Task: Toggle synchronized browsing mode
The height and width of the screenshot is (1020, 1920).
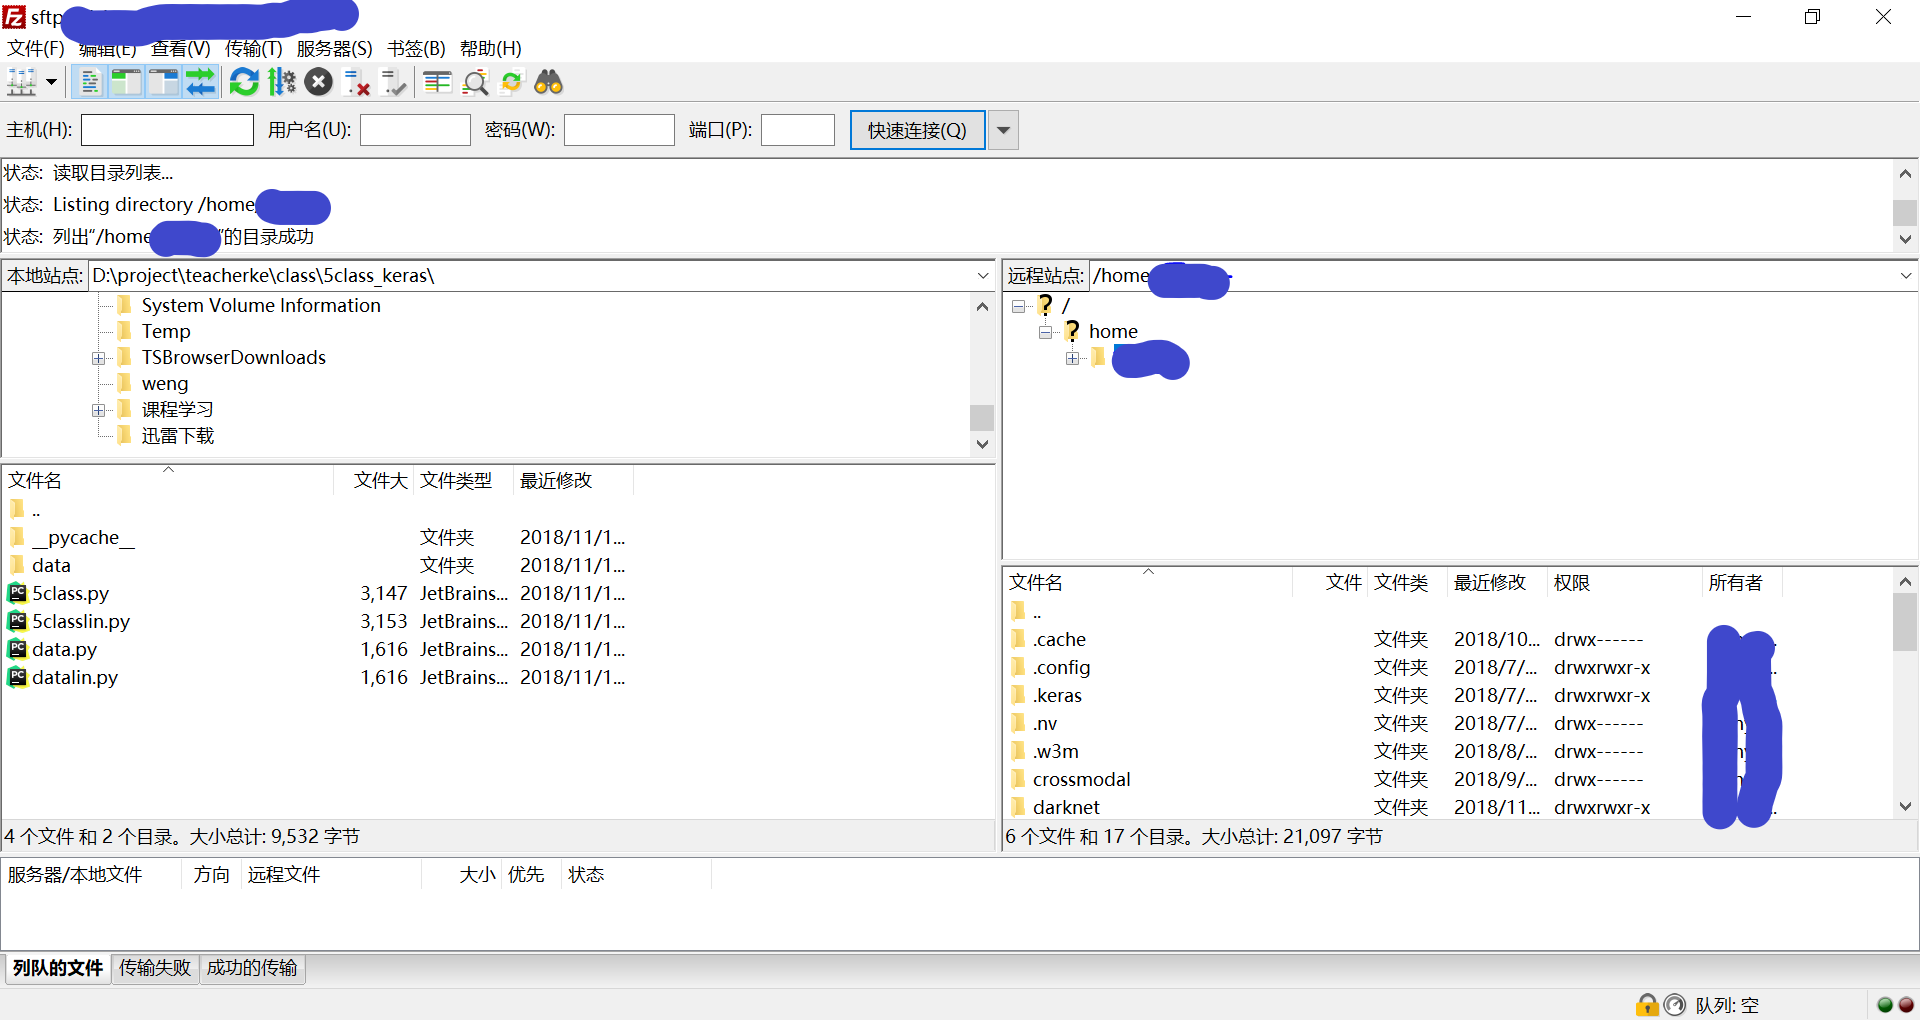Action: 511,82
